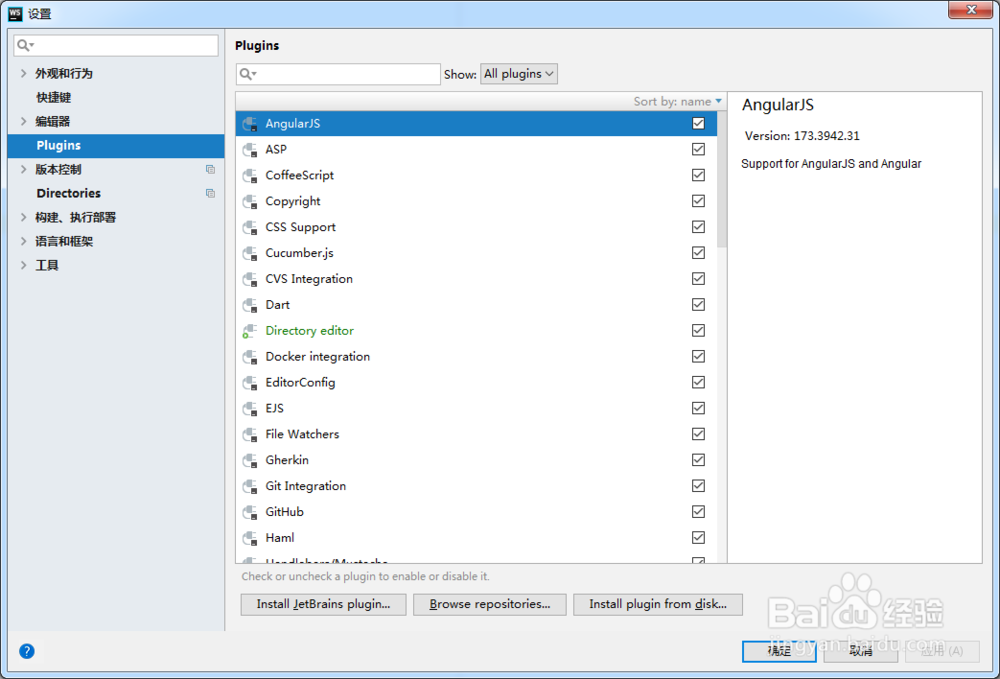The width and height of the screenshot is (1000, 679).
Task: Click the project-level icon beside 版本控制
Action: click(x=210, y=170)
